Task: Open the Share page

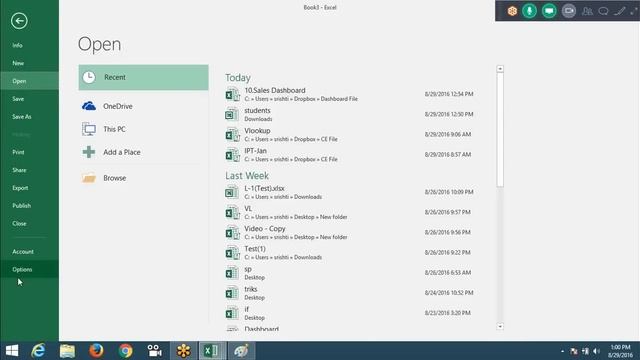Action: (19, 170)
